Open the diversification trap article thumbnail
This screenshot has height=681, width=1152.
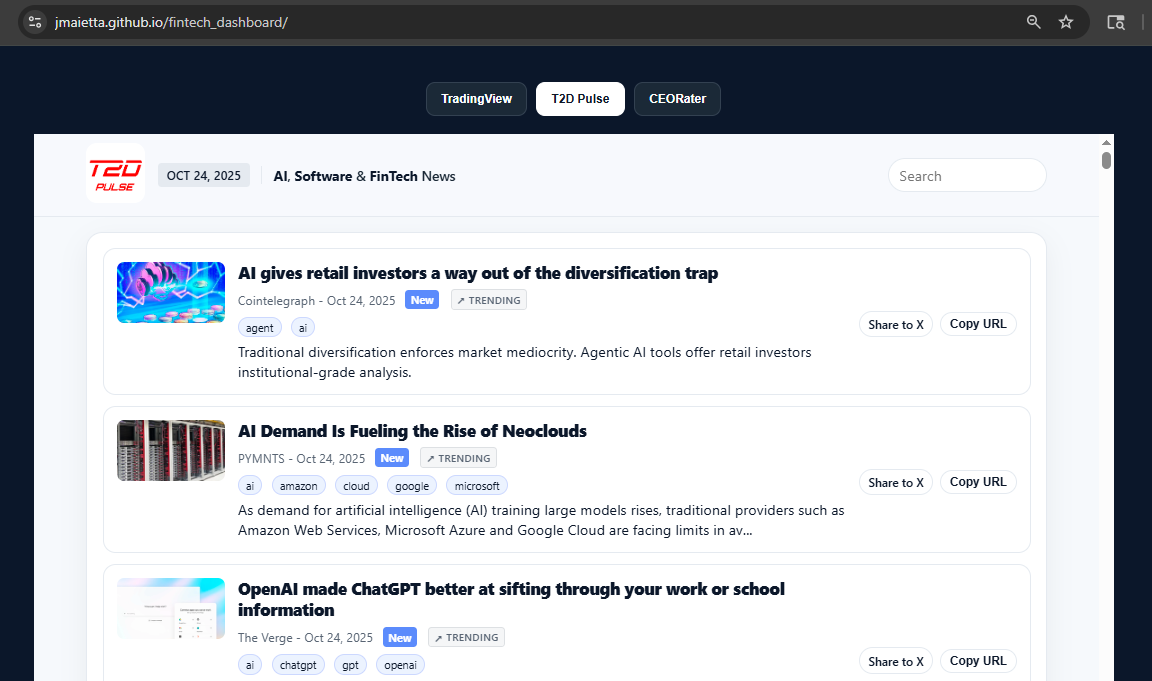pos(171,292)
